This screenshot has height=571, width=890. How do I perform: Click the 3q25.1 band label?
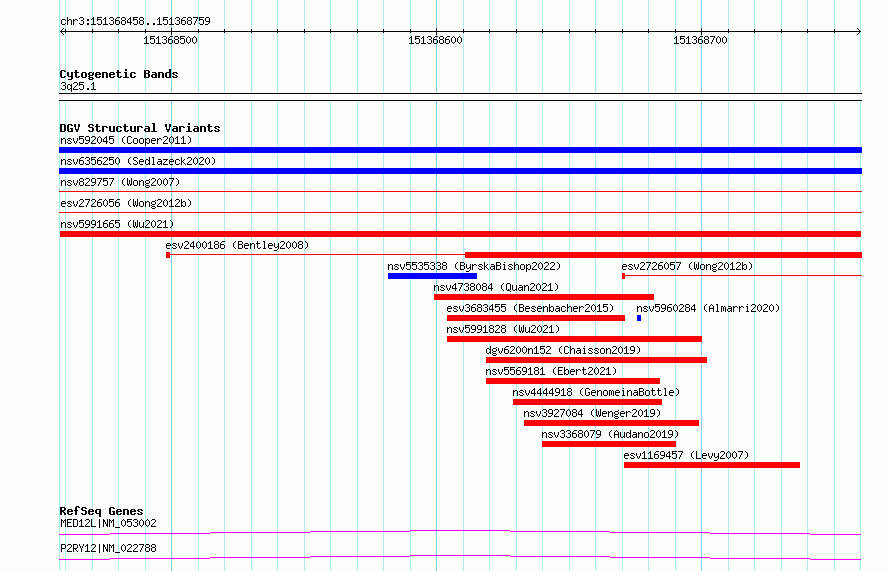pyautogui.click(x=78, y=86)
